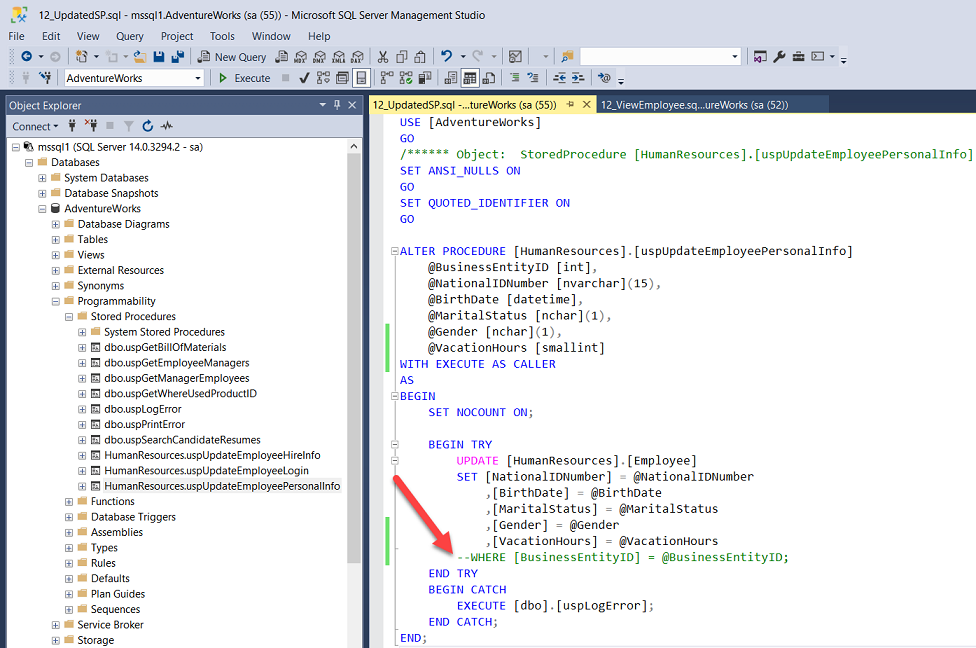This screenshot has height=648, width=976.
Task: Click the auto-hide pin of Object Explorer
Action: click(337, 105)
